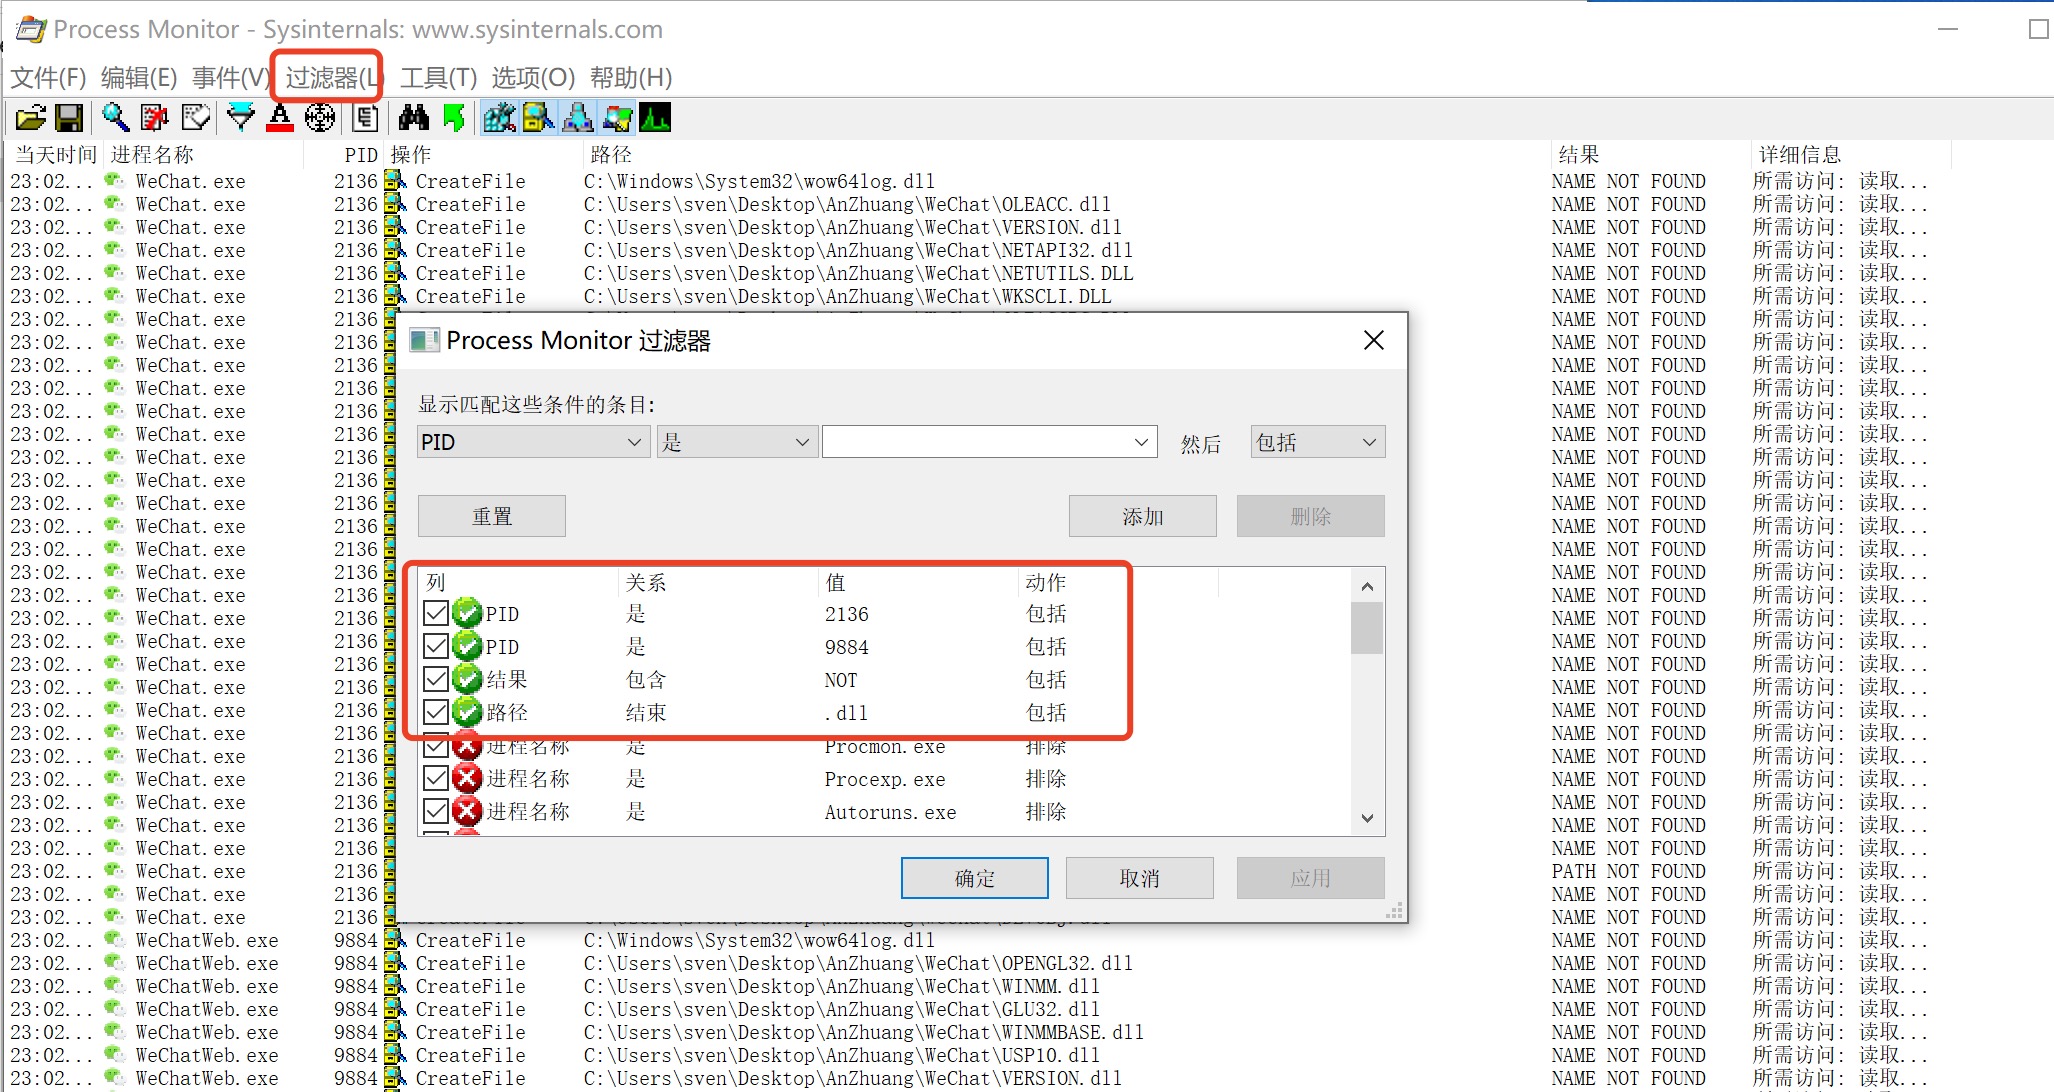
Task: Click the 取消 cancel button
Action: (1140, 878)
